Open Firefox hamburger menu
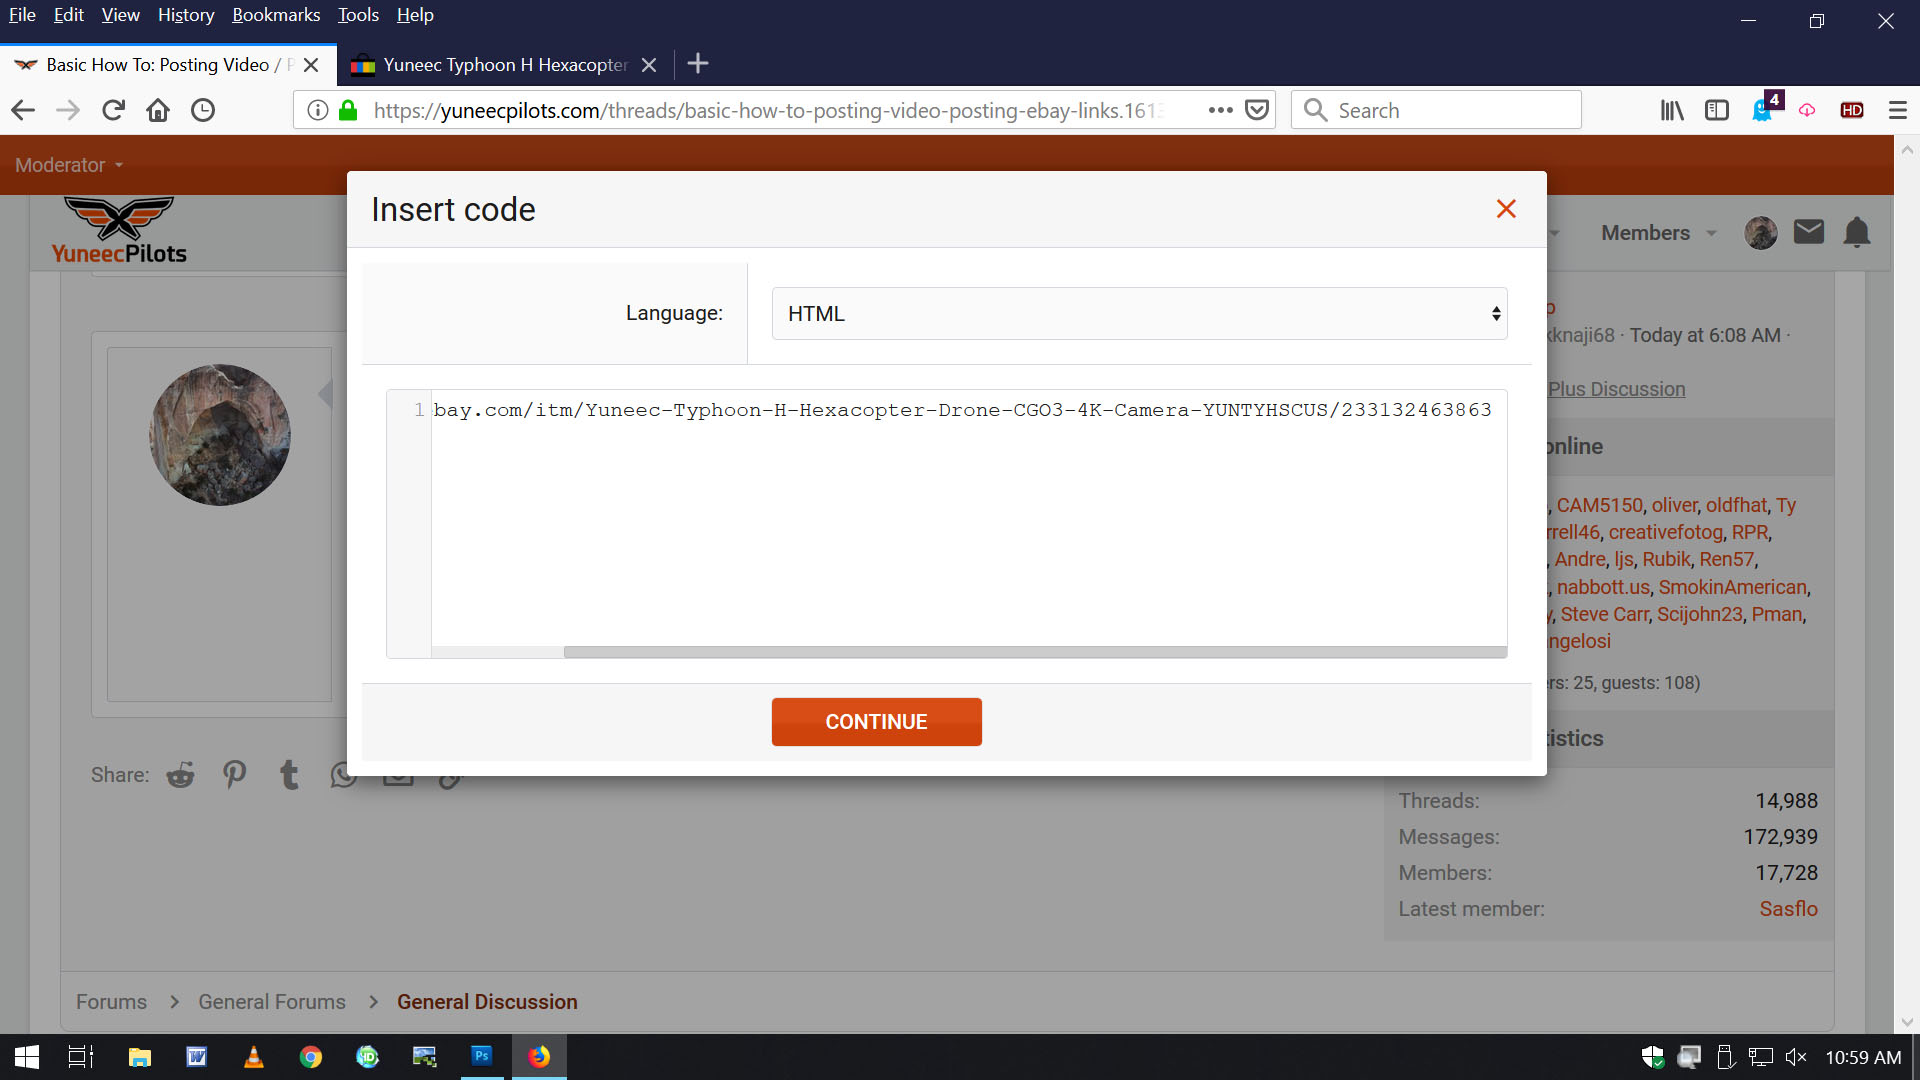 click(x=1897, y=110)
